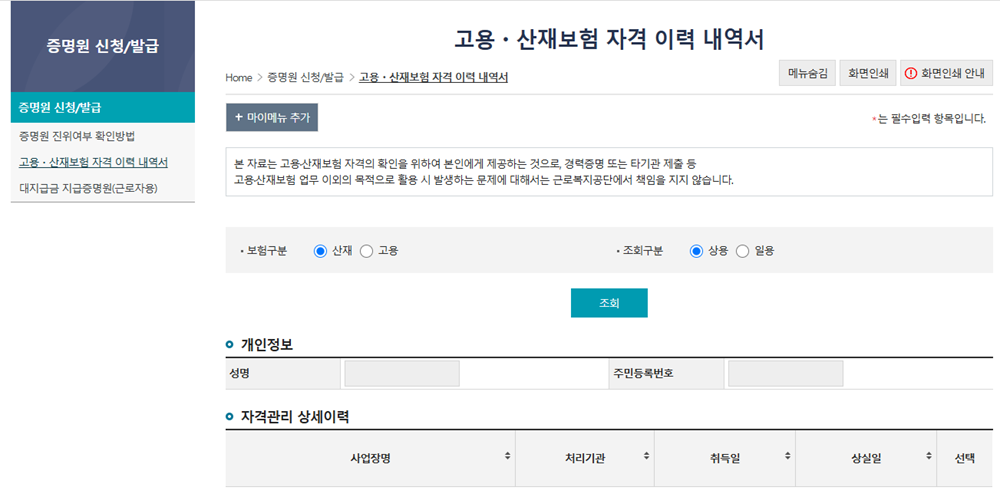
Task: Select the 상용 inquiry type radio
Action: tap(696, 251)
